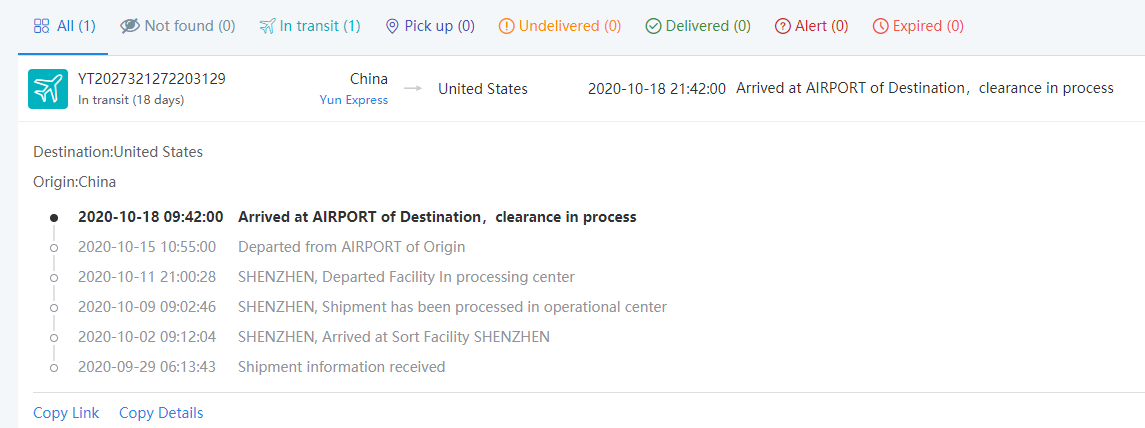Click the location pin Pick up icon
This screenshot has height=428, width=1145.
click(392, 26)
